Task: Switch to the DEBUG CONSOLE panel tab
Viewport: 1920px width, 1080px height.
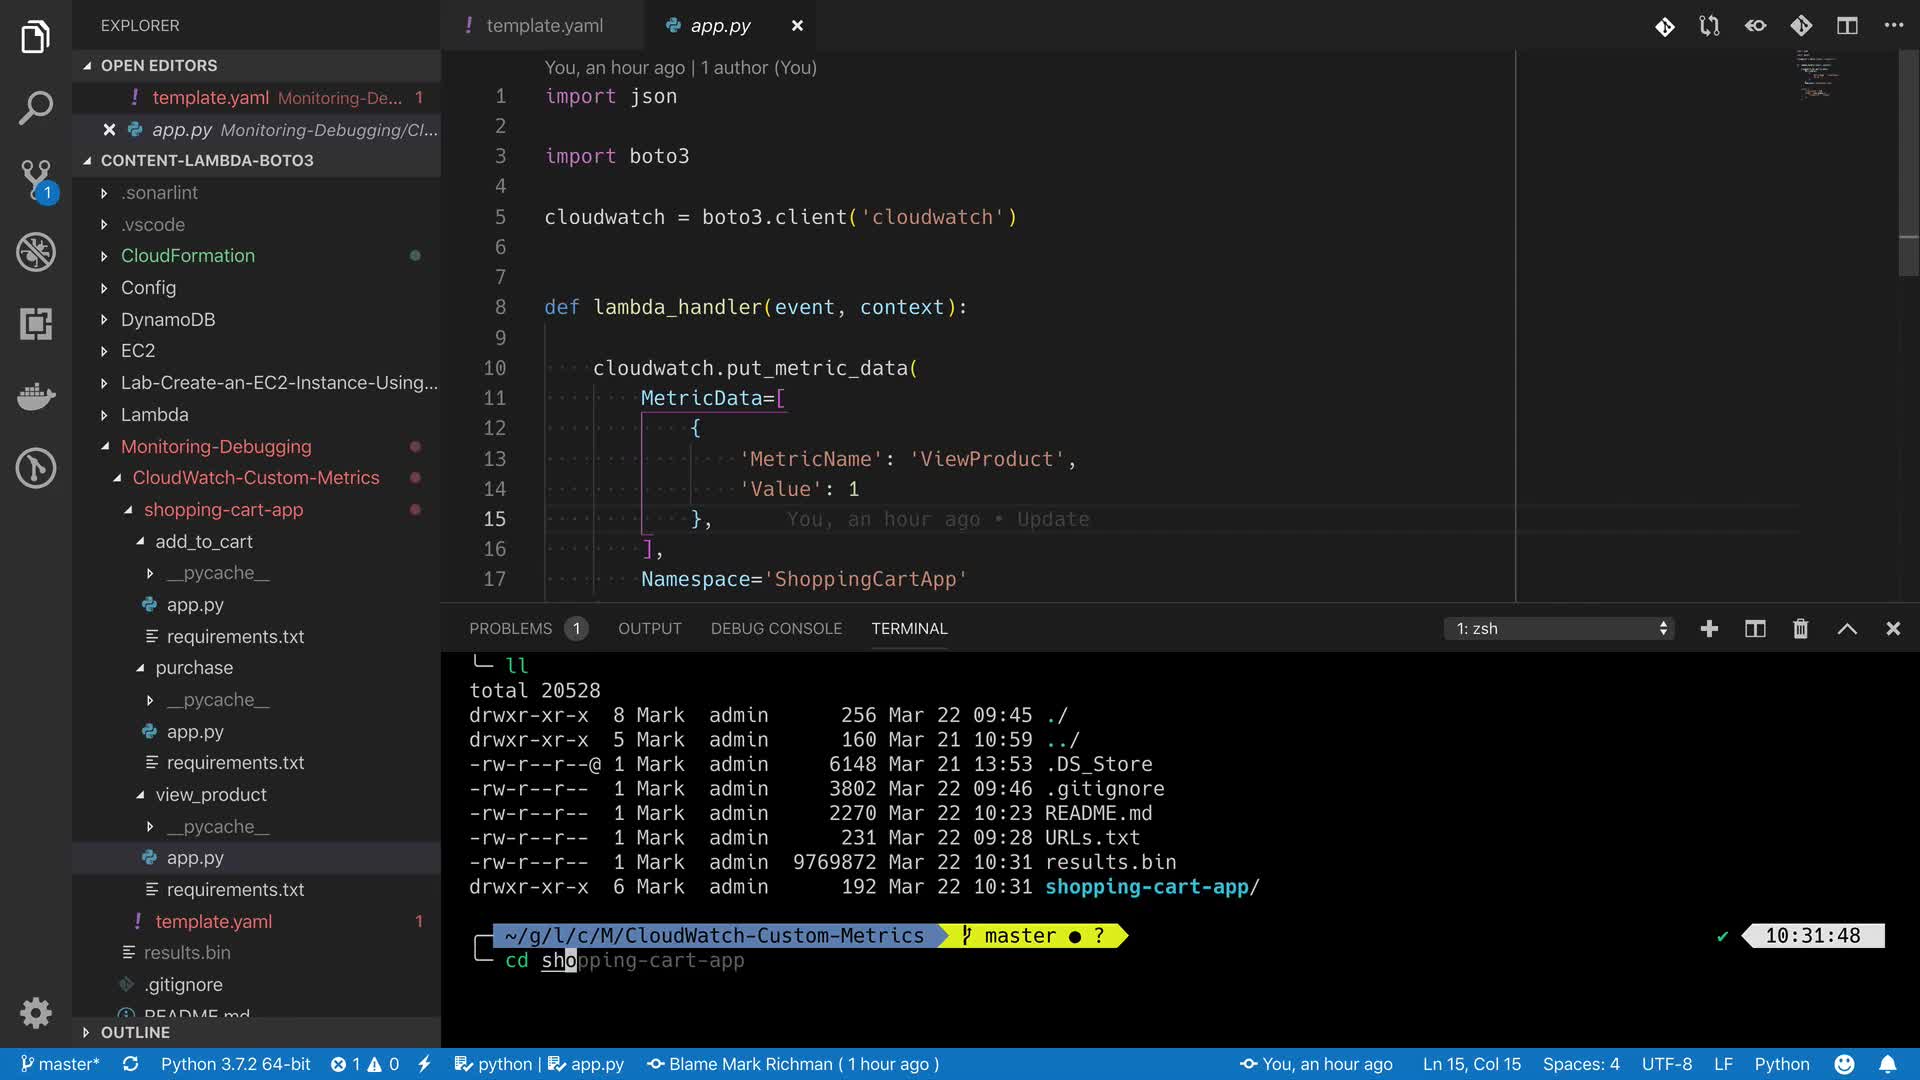Action: coord(776,628)
